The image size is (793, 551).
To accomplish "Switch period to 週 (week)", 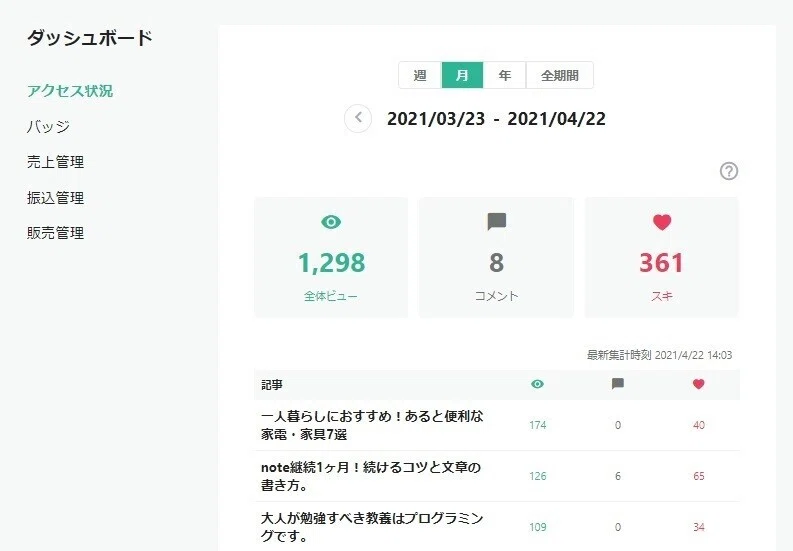I will (420, 75).
